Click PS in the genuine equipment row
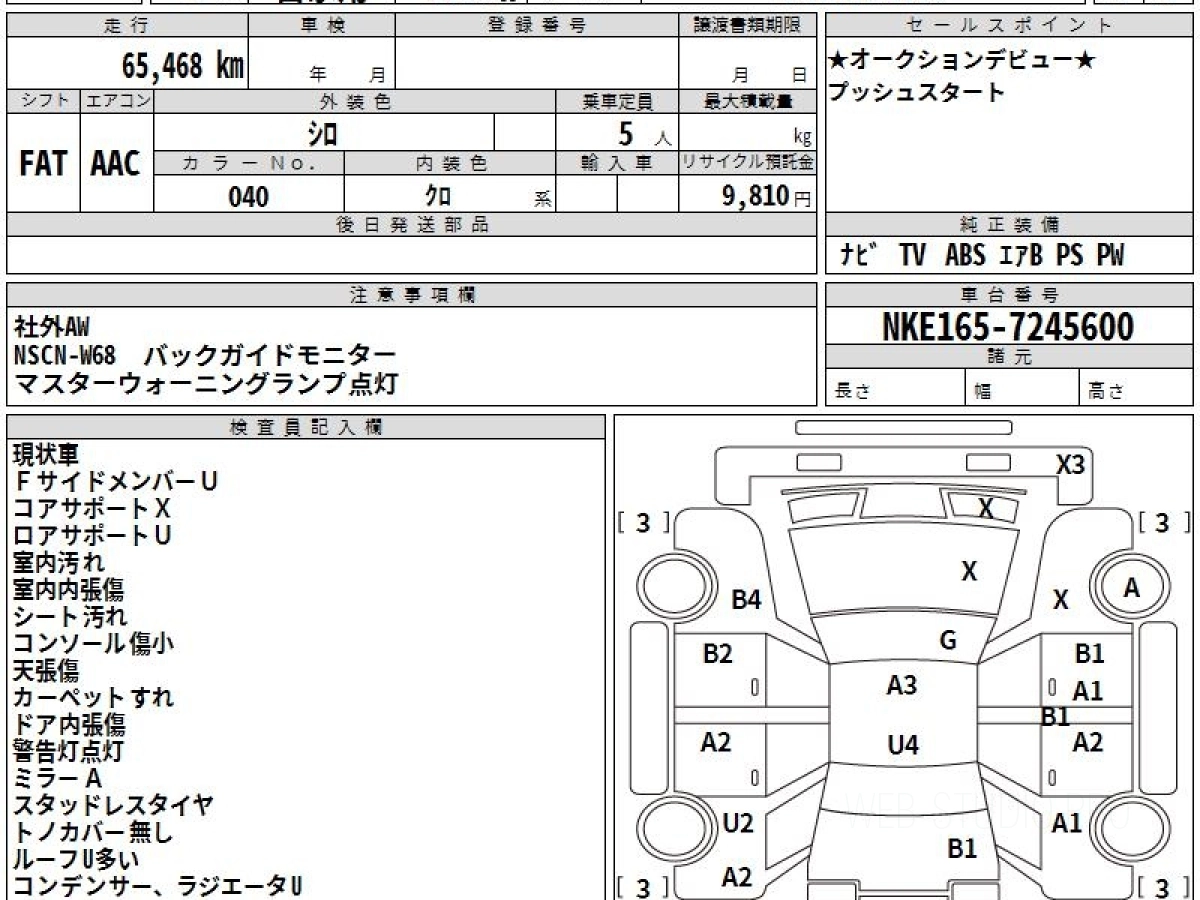This screenshot has height=900, width=1200. pos(1070,256)
